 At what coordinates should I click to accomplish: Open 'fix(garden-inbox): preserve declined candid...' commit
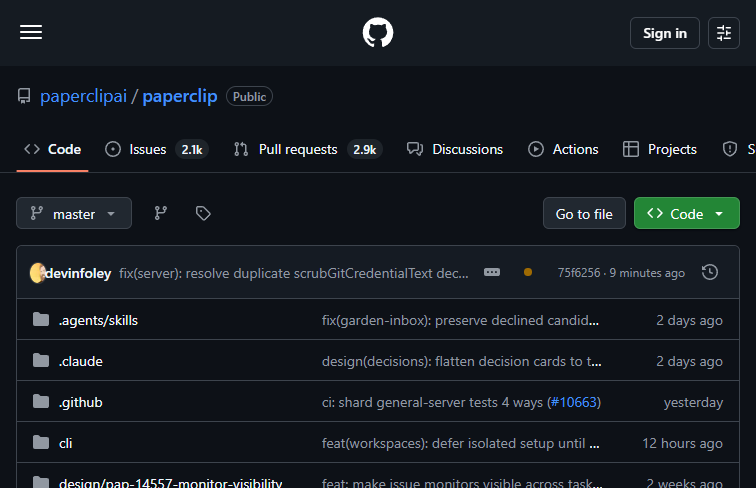pos(460,320)
